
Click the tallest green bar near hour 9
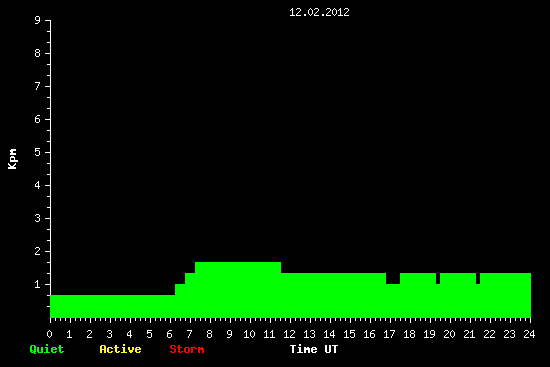click(x=238, y=290)
